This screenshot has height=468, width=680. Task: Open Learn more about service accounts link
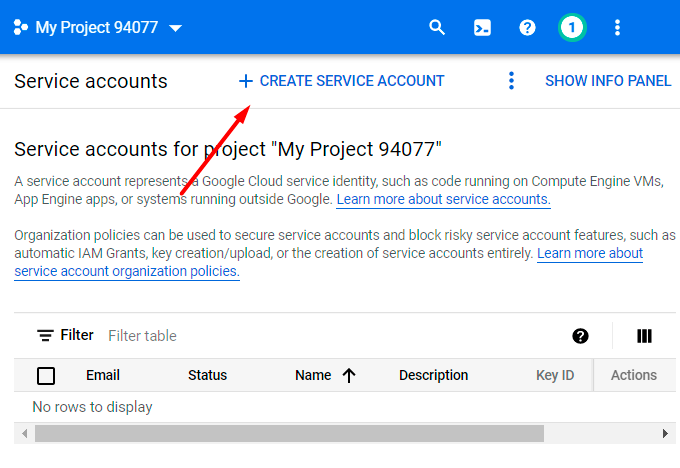pyautogui.click(x=443, y=199)
